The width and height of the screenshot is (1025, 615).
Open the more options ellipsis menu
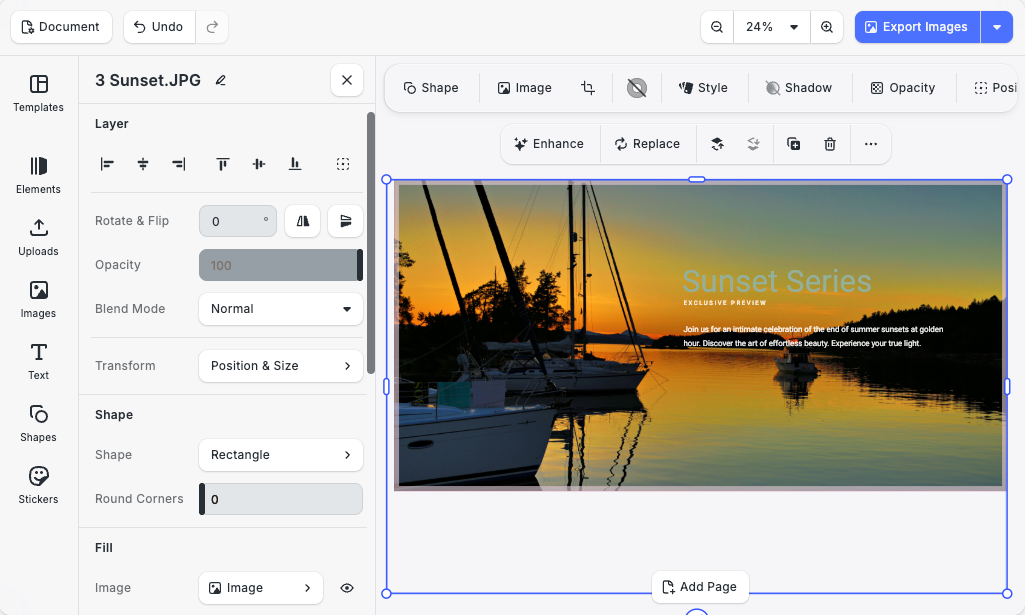[871, 144]
